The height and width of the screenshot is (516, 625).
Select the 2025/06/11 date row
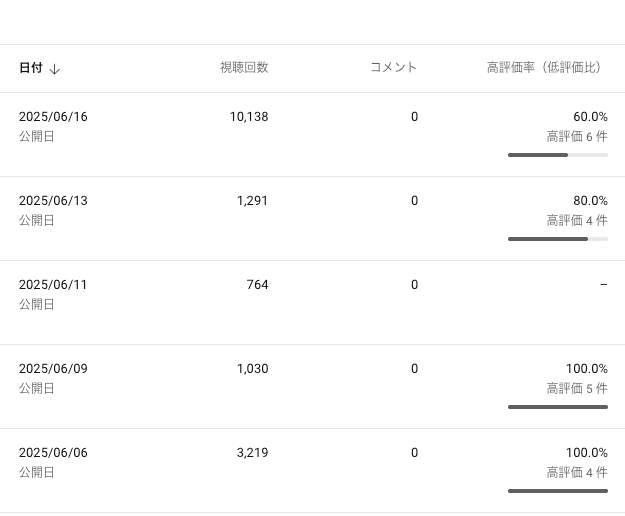53,285
